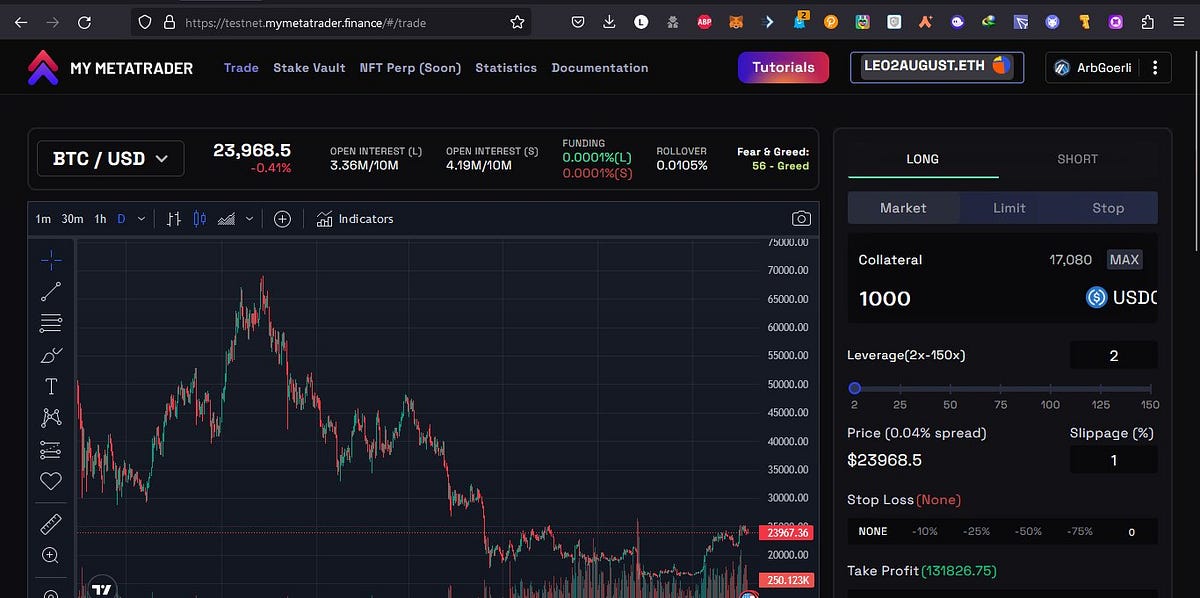Click the plus icon to compare symbols

[x=282, y=218]
